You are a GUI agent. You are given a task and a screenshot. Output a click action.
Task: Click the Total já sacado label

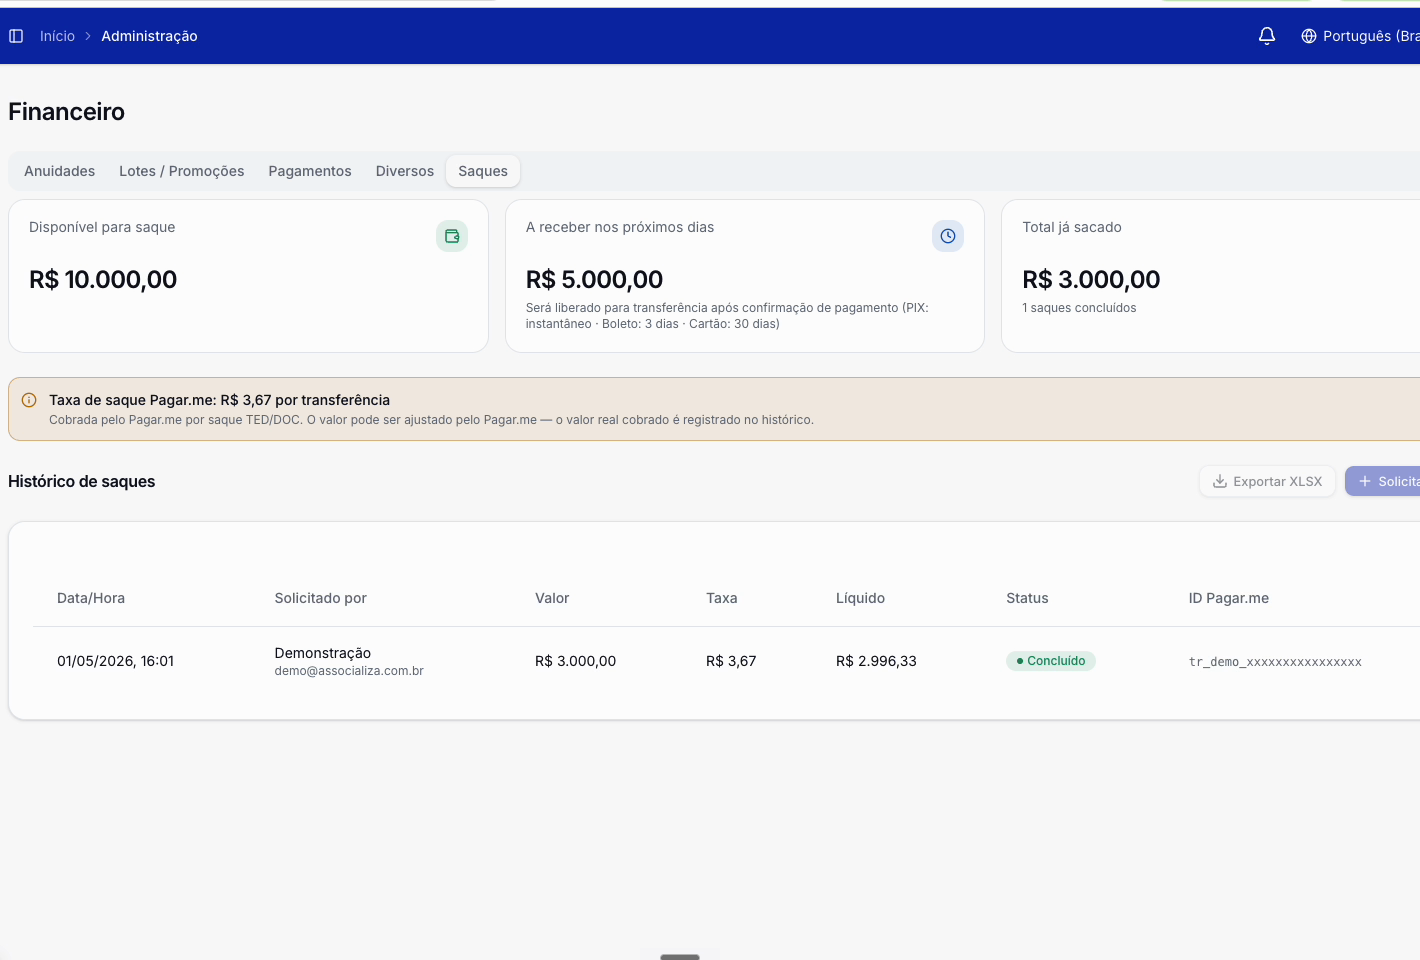(1072, 227)
